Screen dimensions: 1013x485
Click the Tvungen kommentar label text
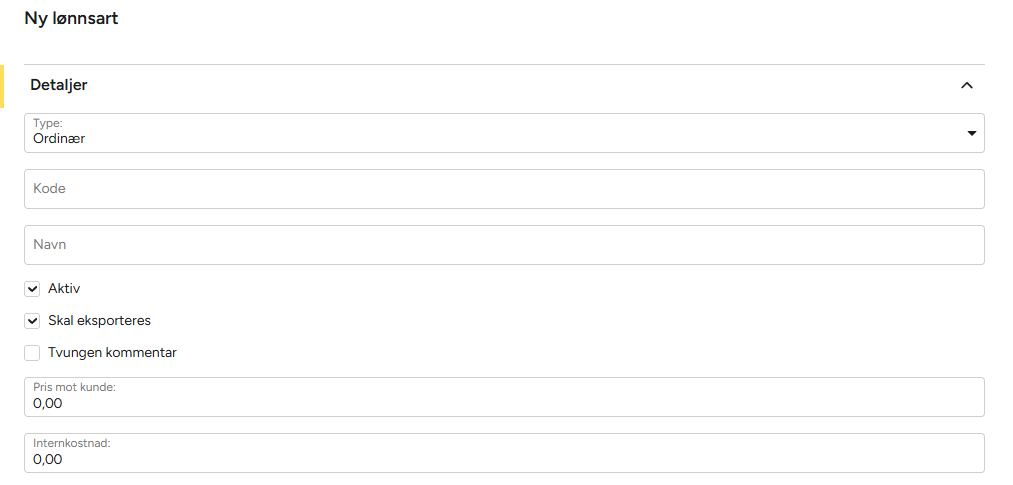(x=112, y=352)
